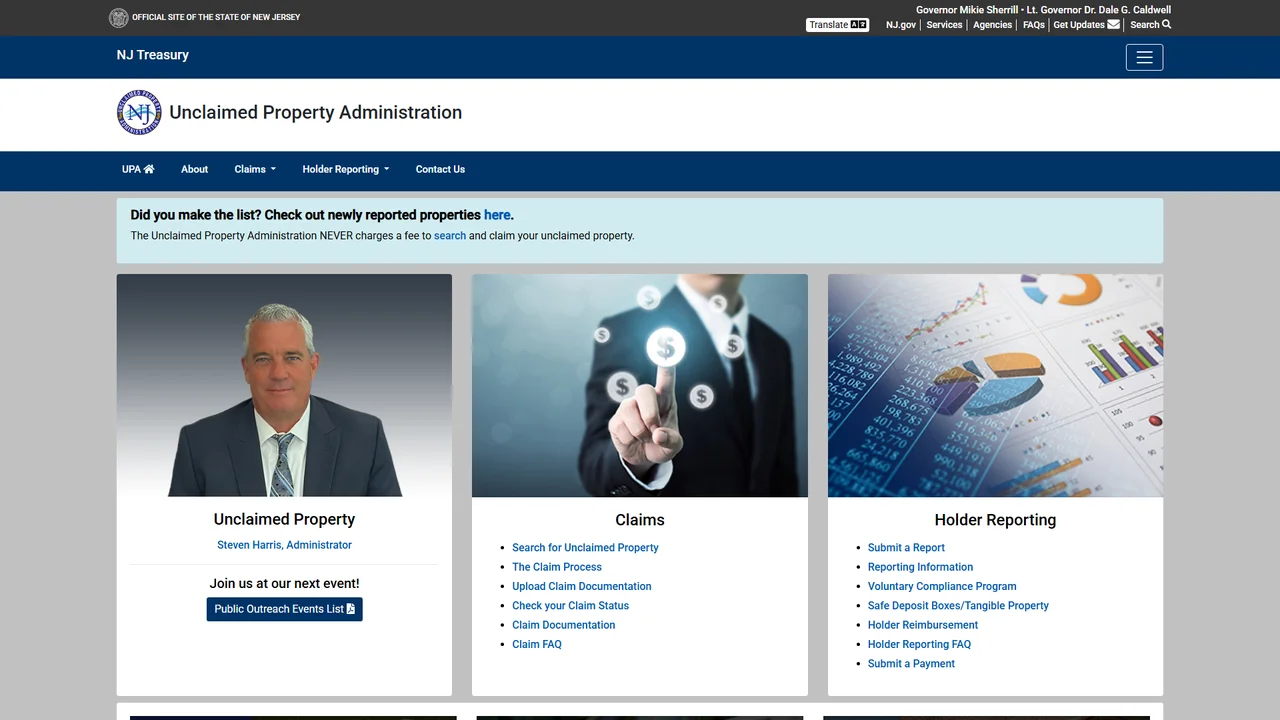The width and height of the screenshot is (1280, 720).
Task: Open the Services link in top bar
Action: [x=944, y=25]
